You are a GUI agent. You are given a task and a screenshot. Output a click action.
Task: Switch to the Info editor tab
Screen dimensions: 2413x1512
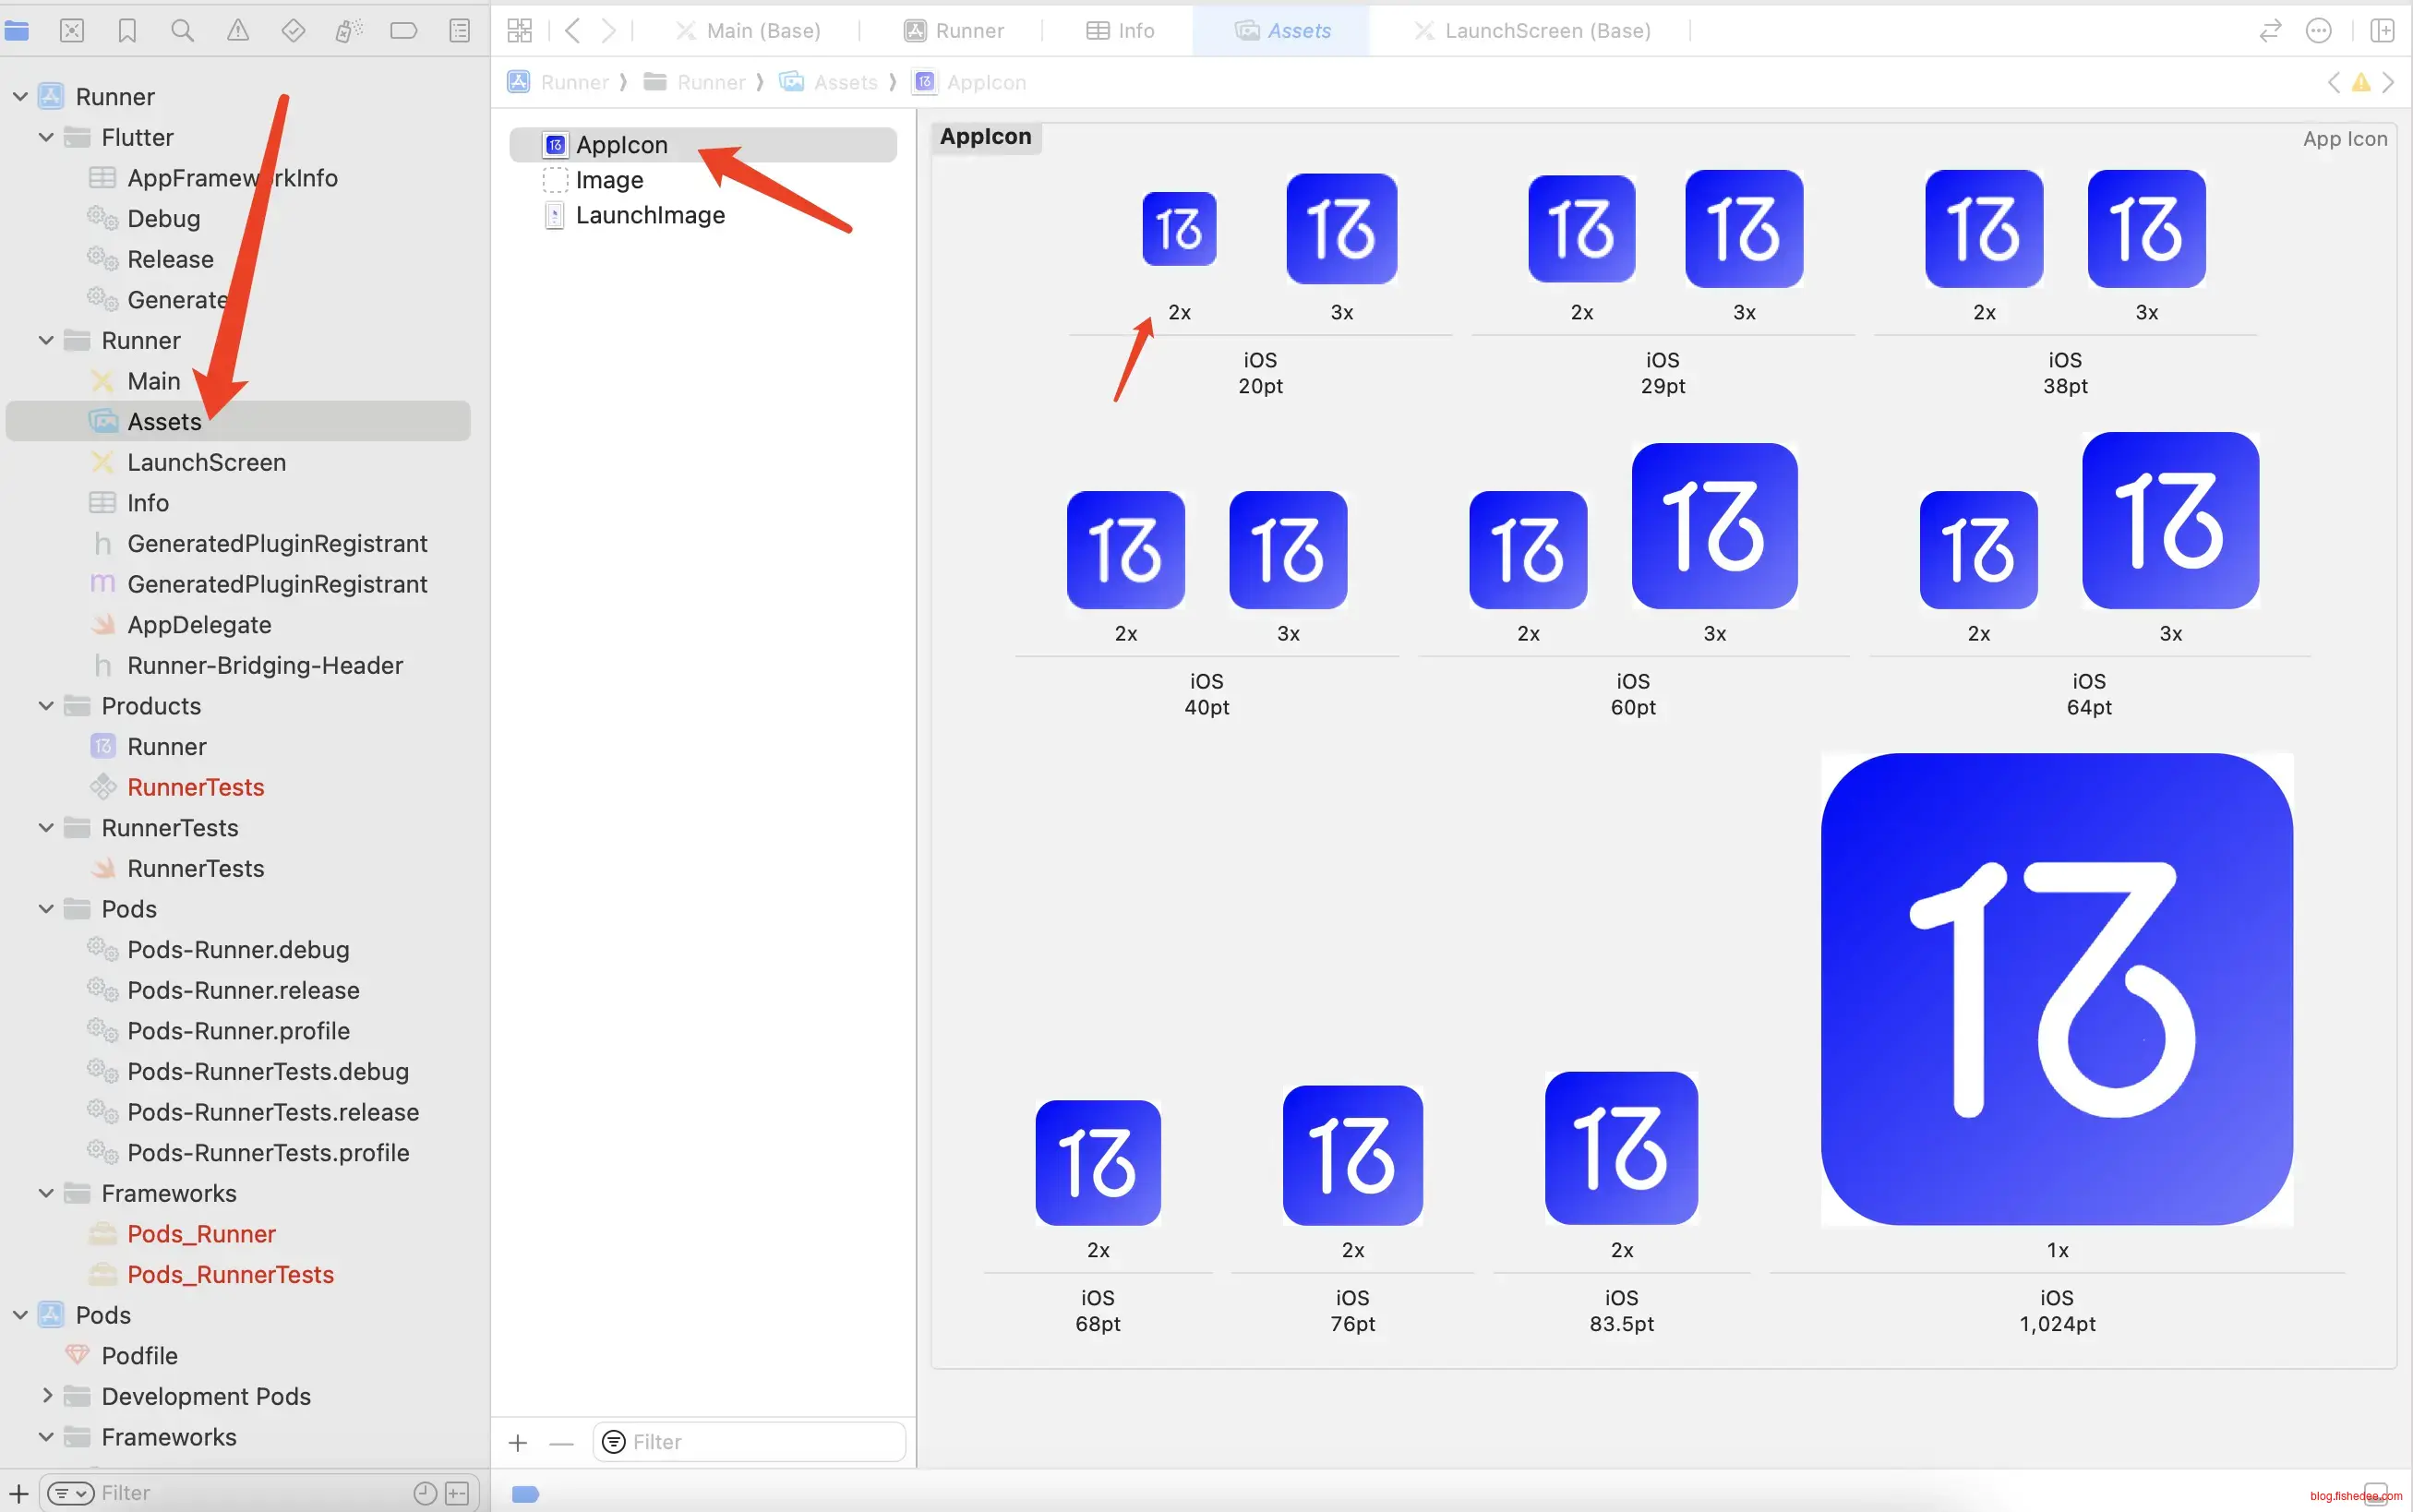coord(1120,31)
